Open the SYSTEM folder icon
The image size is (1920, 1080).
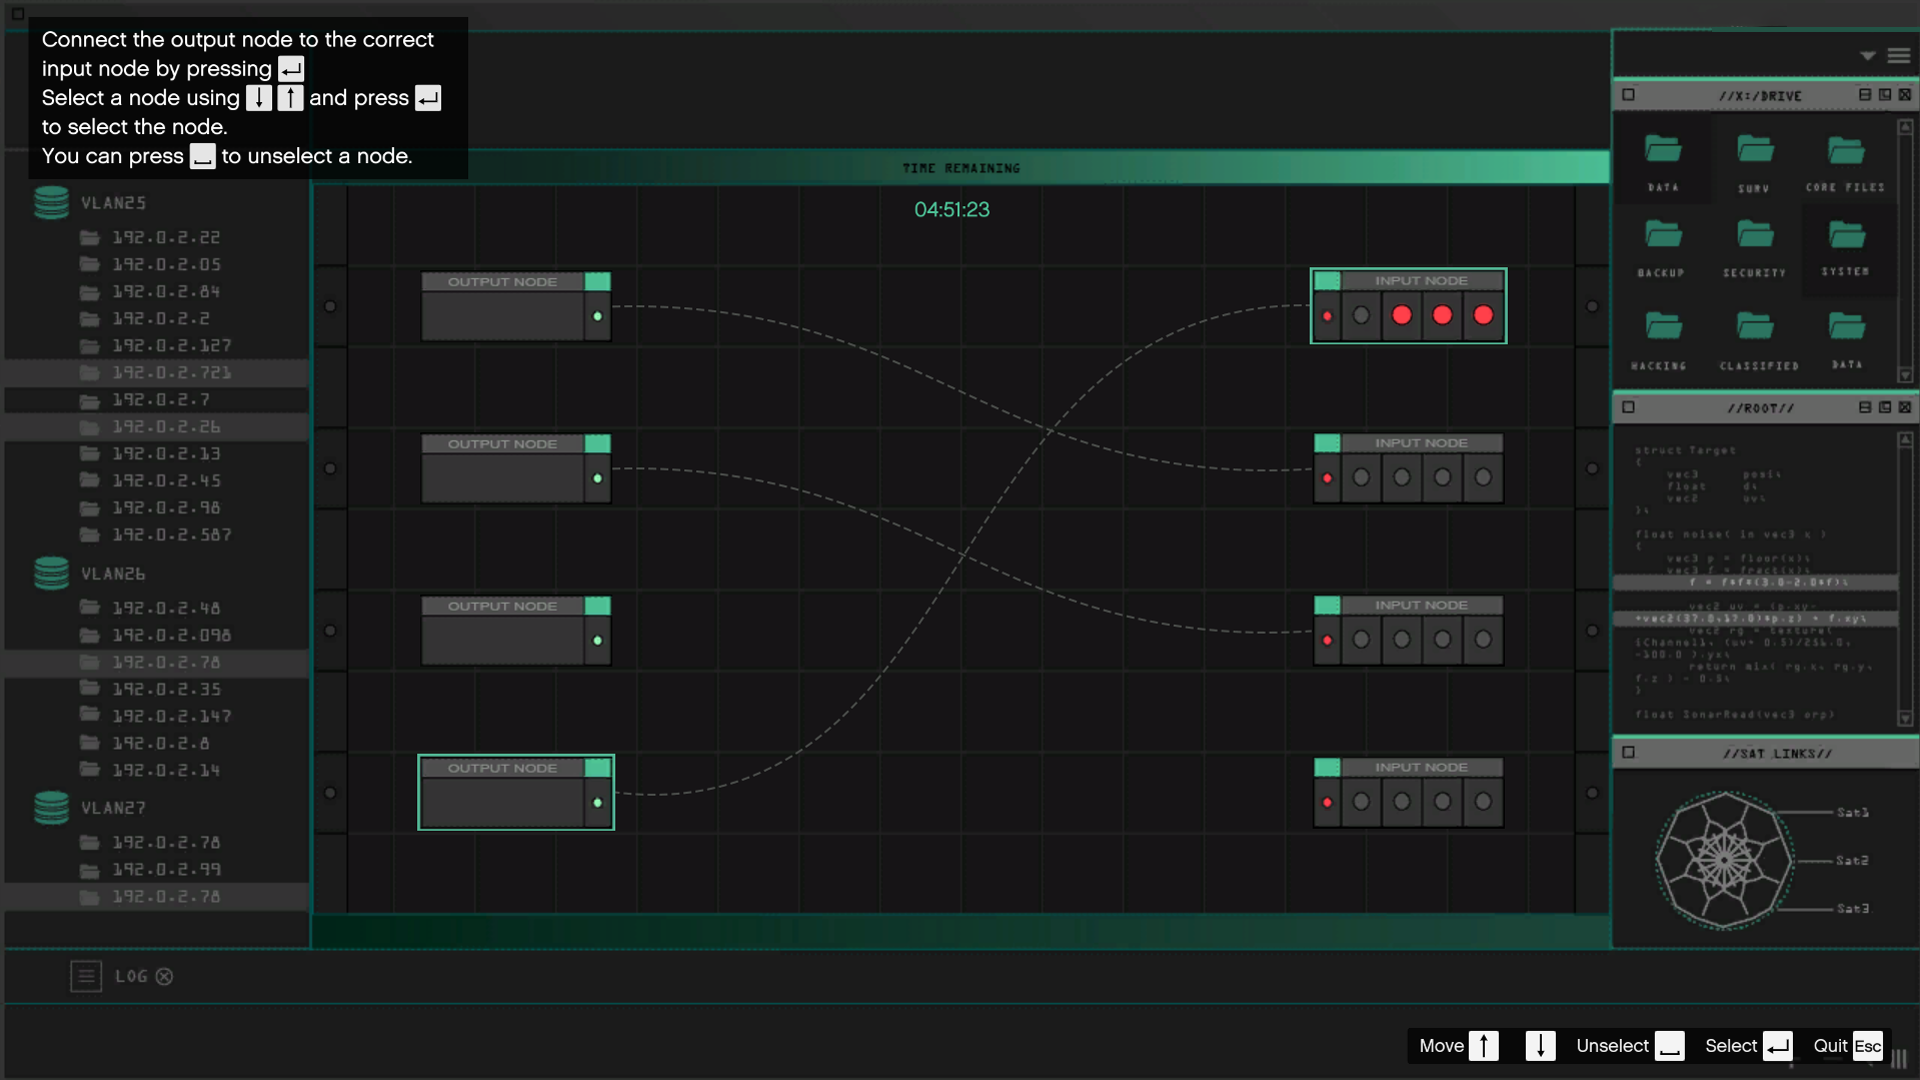point(1846,236)
